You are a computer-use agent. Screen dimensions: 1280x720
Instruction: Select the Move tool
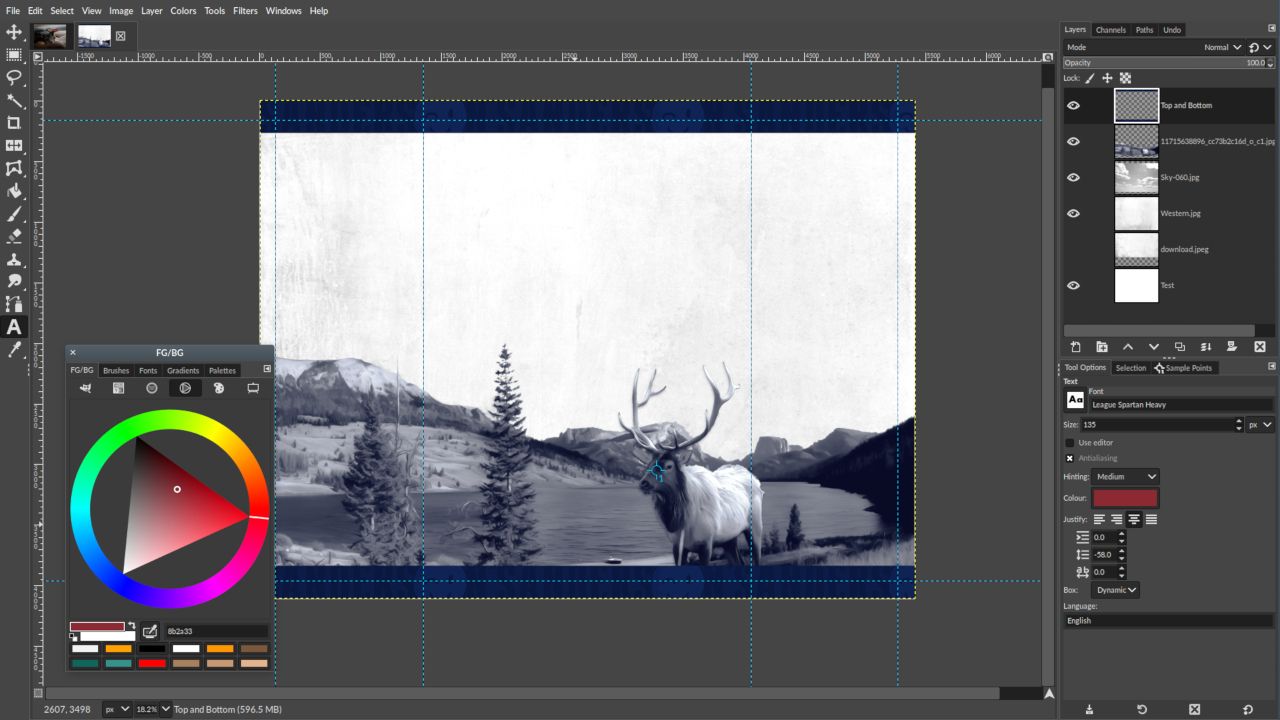[x=14, y=32]
